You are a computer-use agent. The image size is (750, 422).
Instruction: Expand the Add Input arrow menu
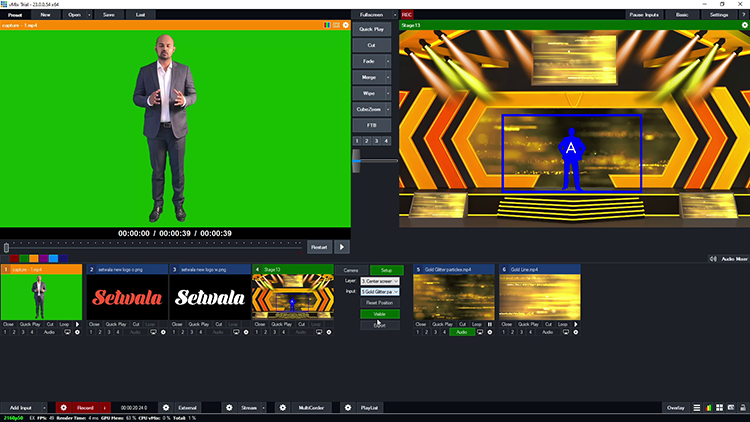44,408
